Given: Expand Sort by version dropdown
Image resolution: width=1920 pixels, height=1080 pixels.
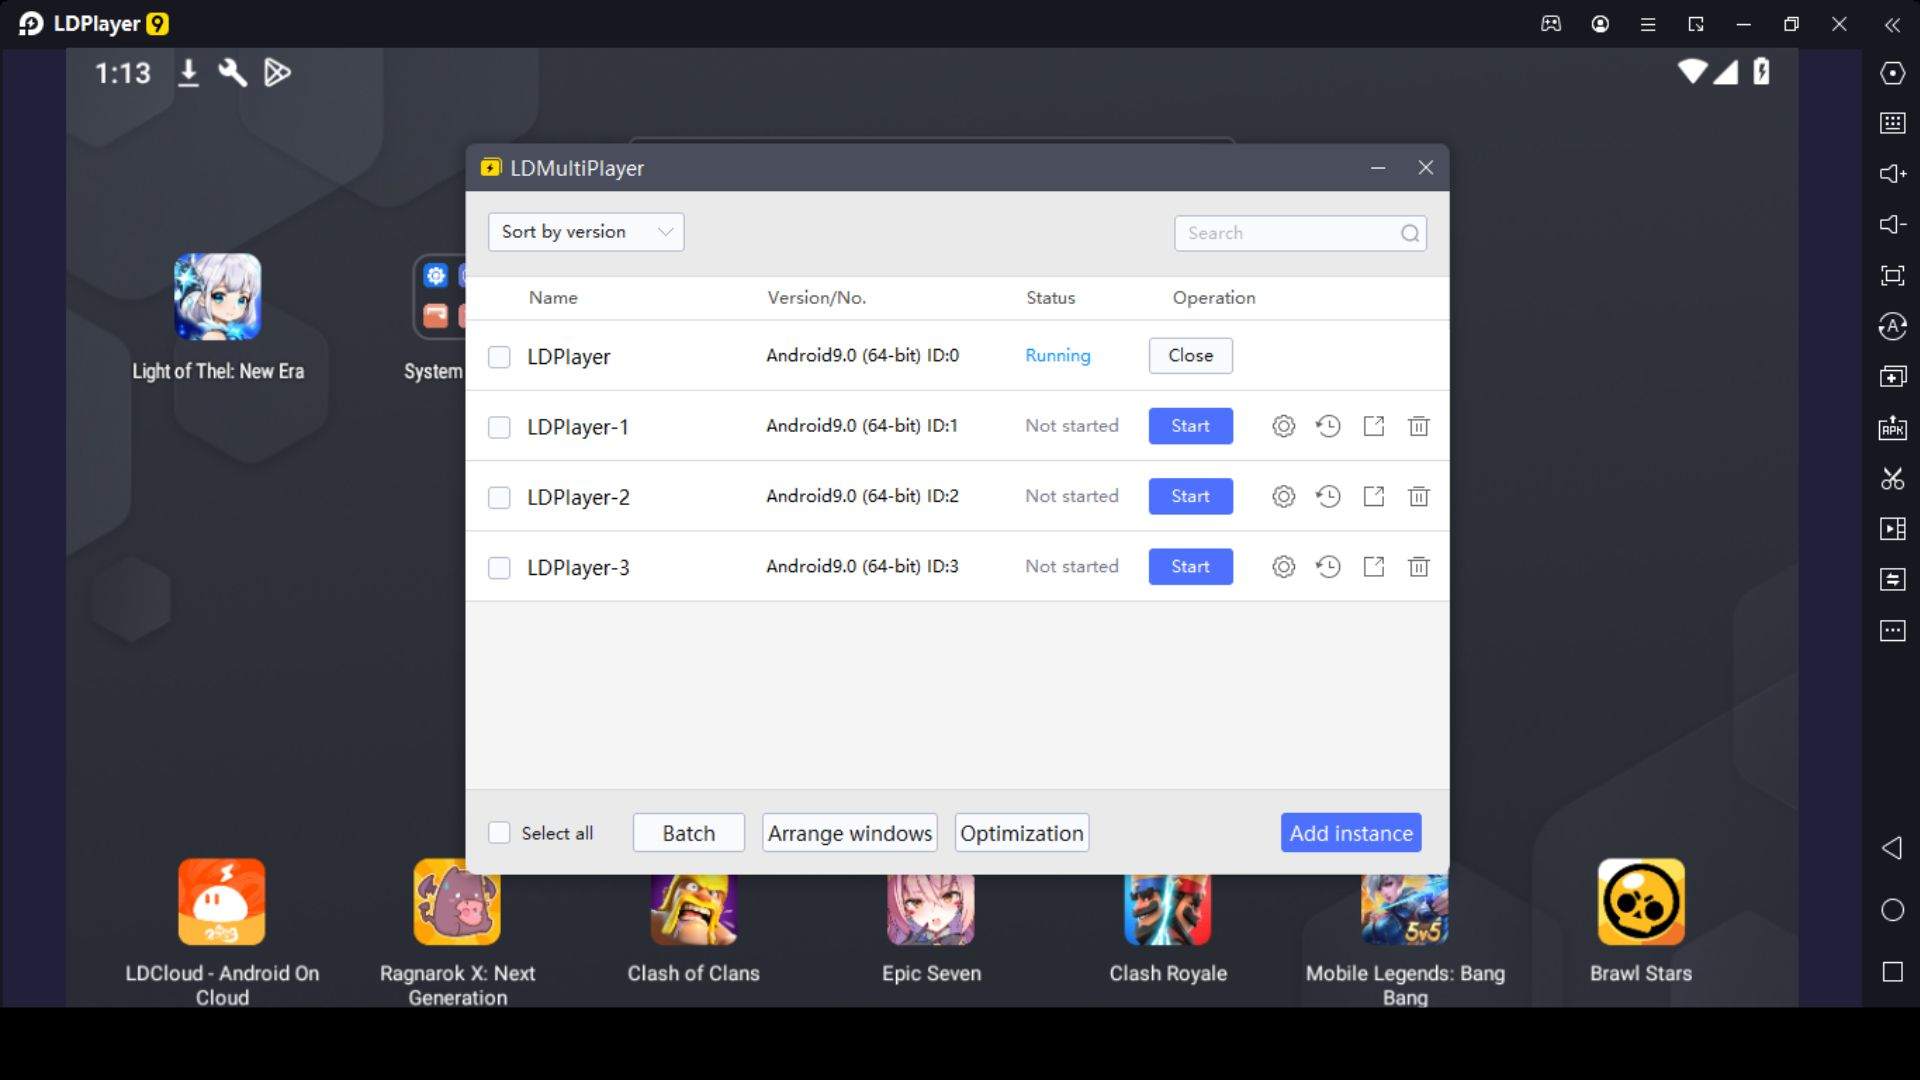Looking at the screenshot, I should (585, 231).
